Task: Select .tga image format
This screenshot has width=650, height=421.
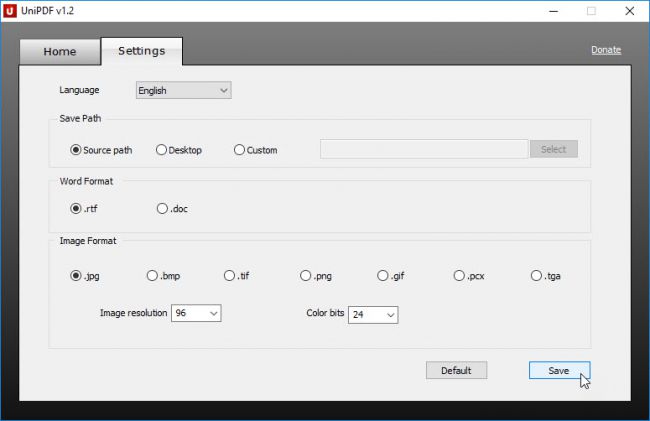Action: pyautogui.click(x=546, y=276)
